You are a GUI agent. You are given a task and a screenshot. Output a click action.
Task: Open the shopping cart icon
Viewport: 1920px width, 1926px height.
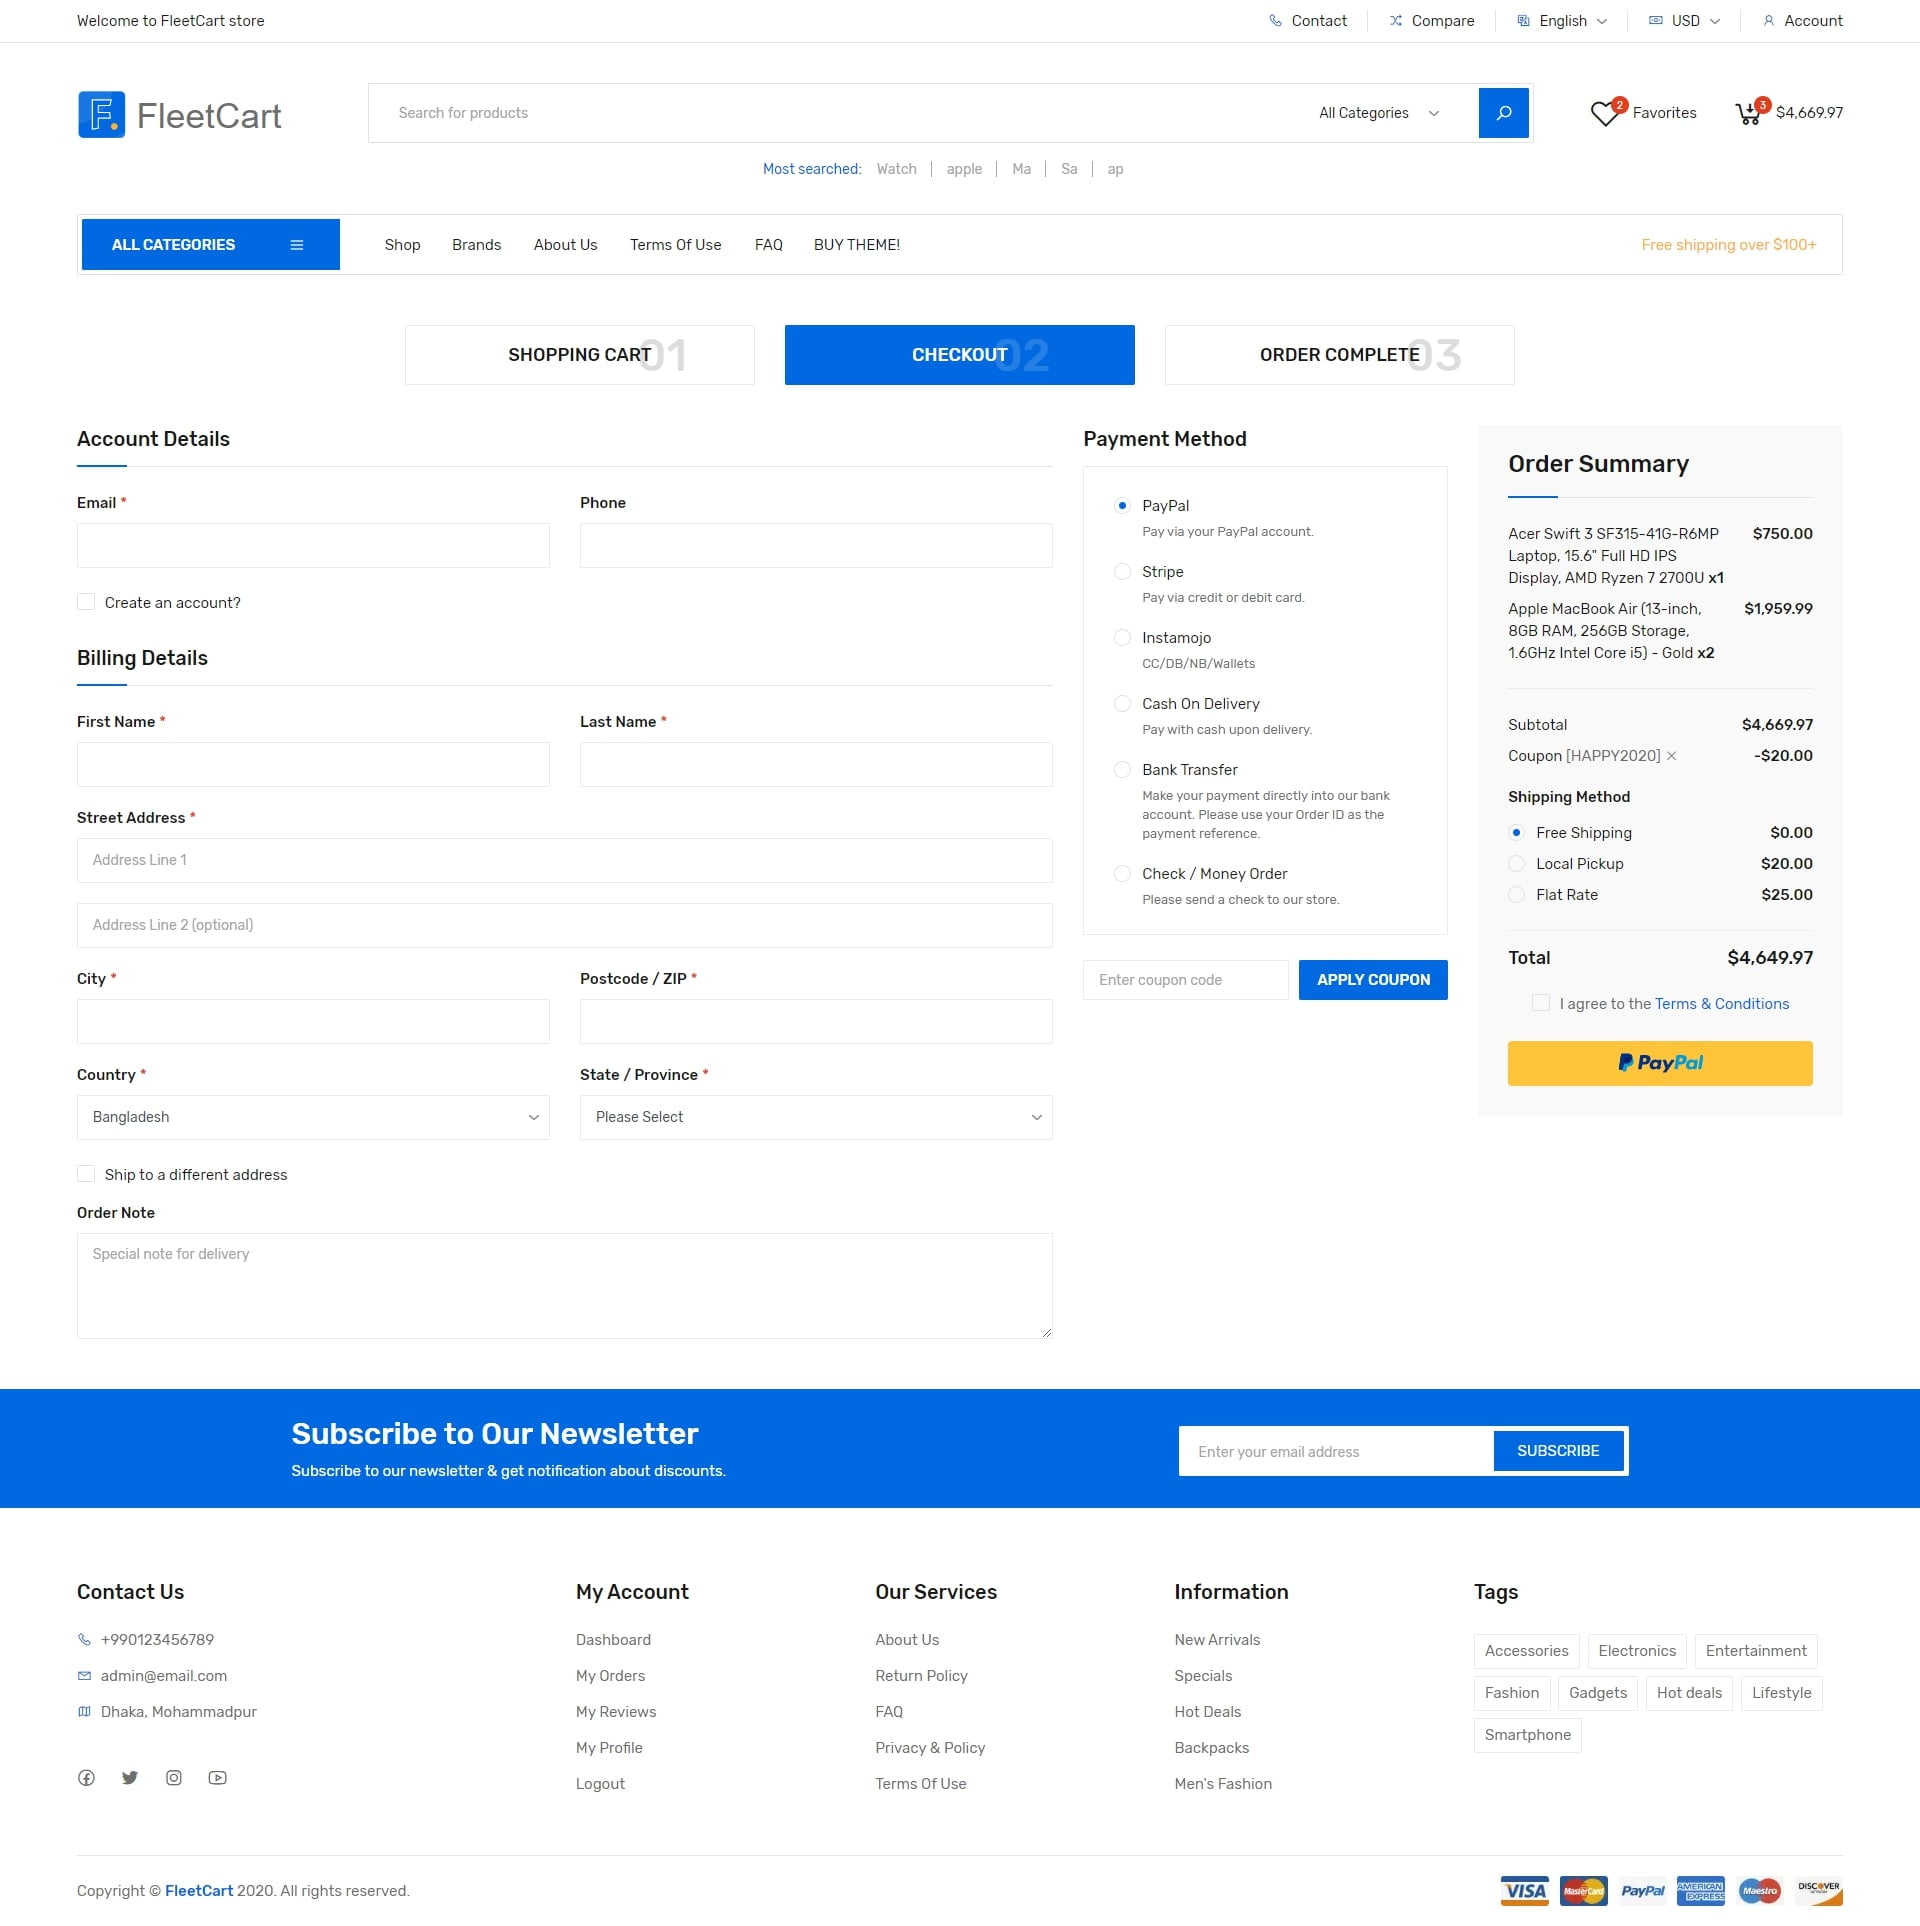coord(1747,113)
